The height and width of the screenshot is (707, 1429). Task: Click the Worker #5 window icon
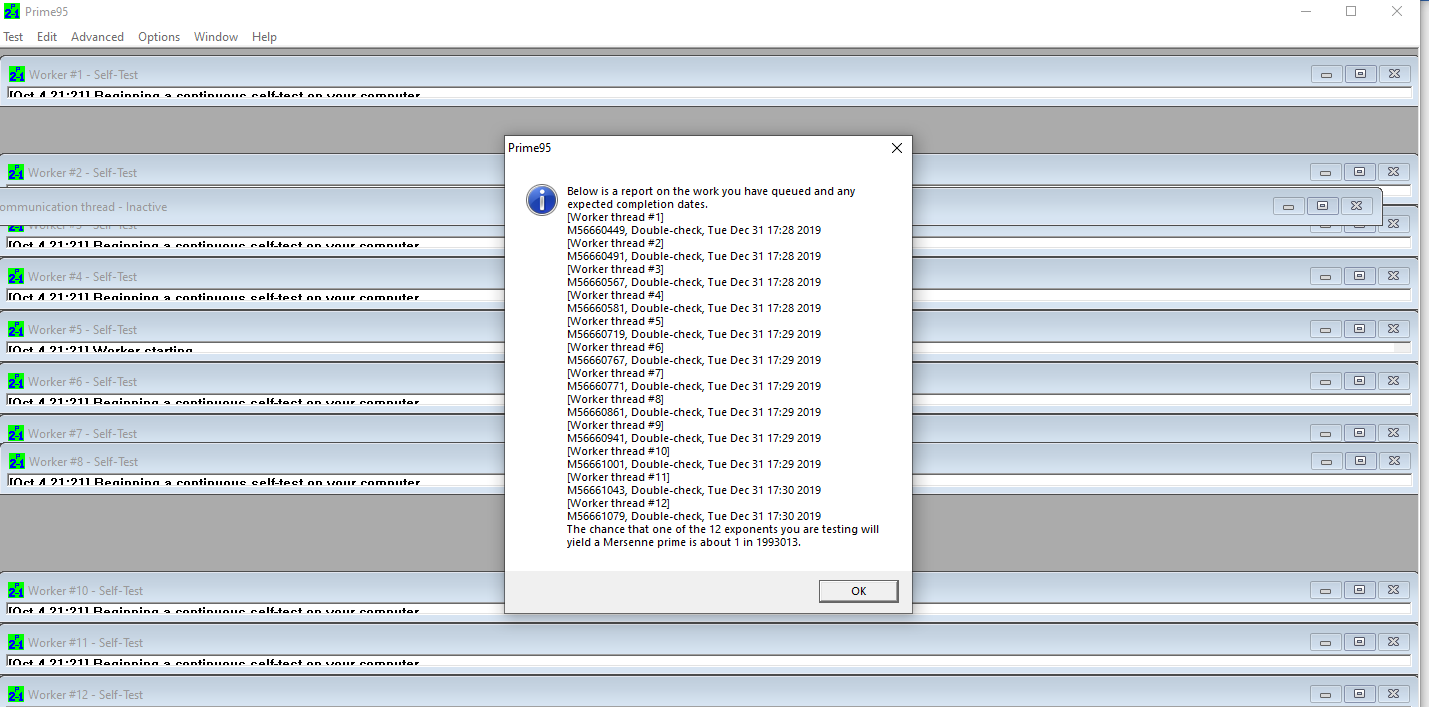(x=16, y=329)
